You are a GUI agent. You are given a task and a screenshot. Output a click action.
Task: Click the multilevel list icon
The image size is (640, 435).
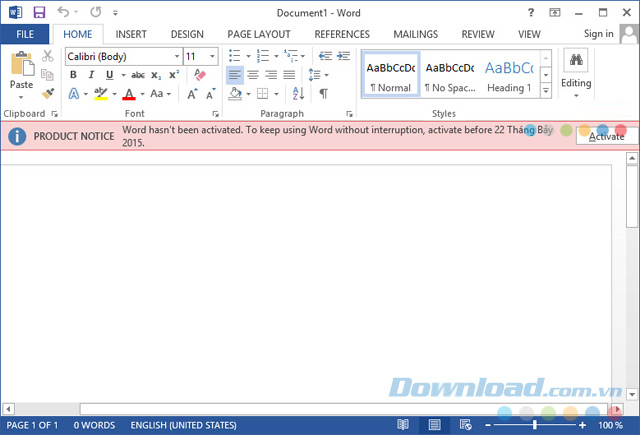click(x=291, y=55)
